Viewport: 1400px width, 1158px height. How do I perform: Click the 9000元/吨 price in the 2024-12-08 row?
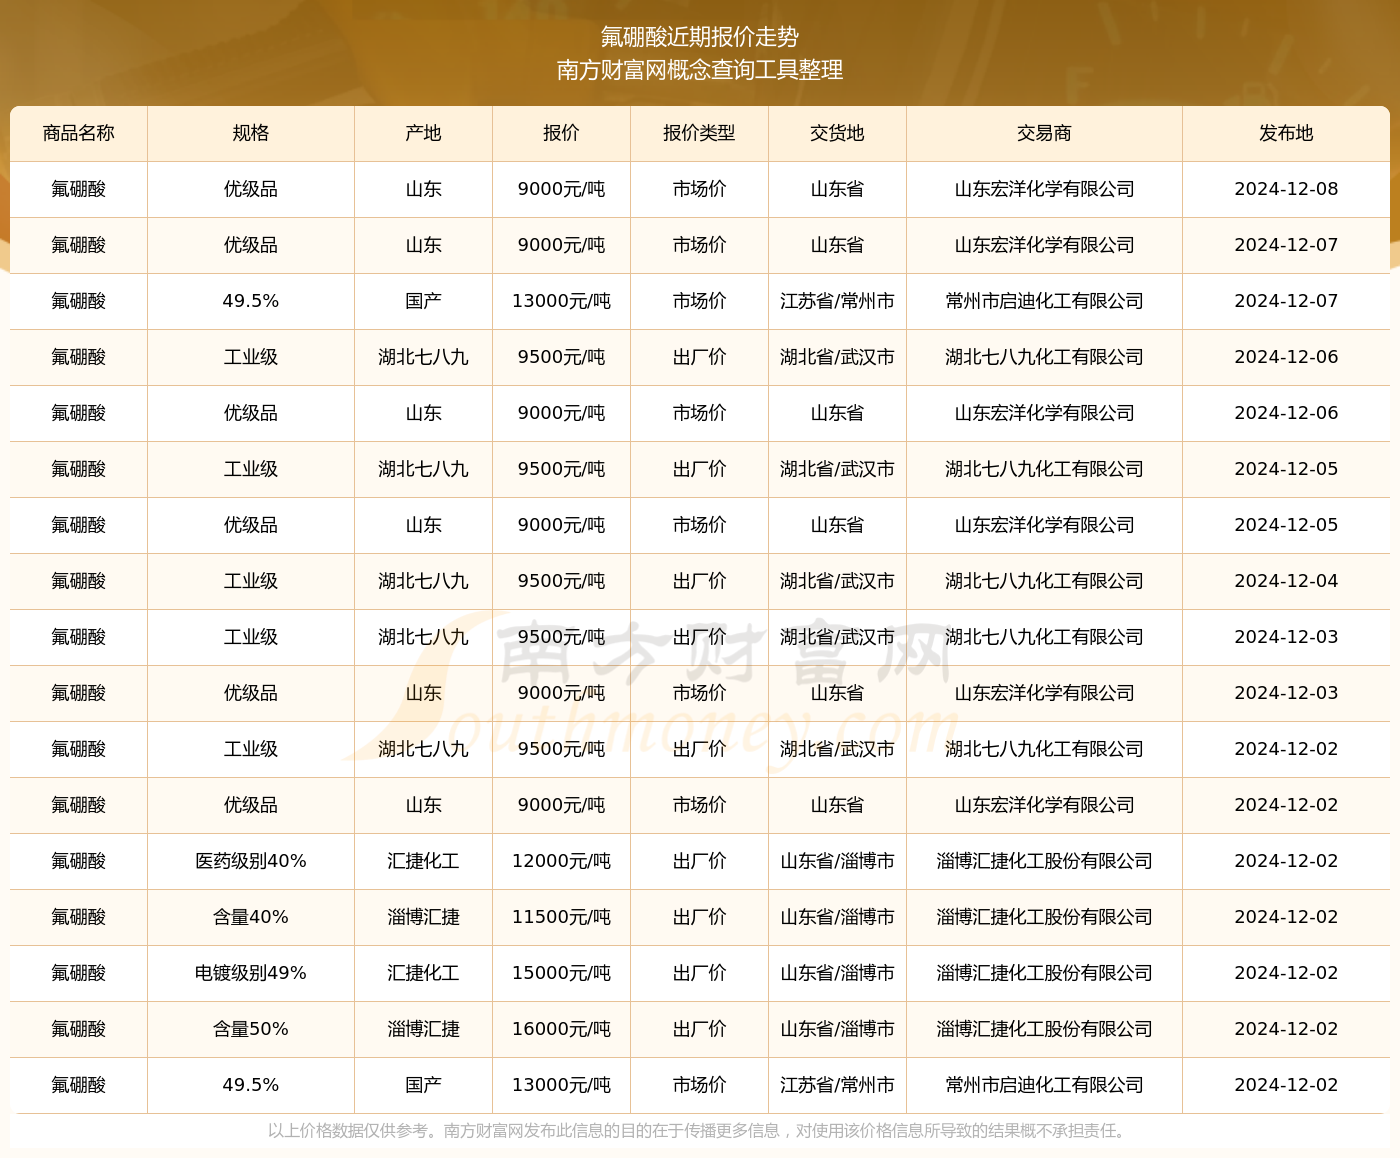click(561, 189)
